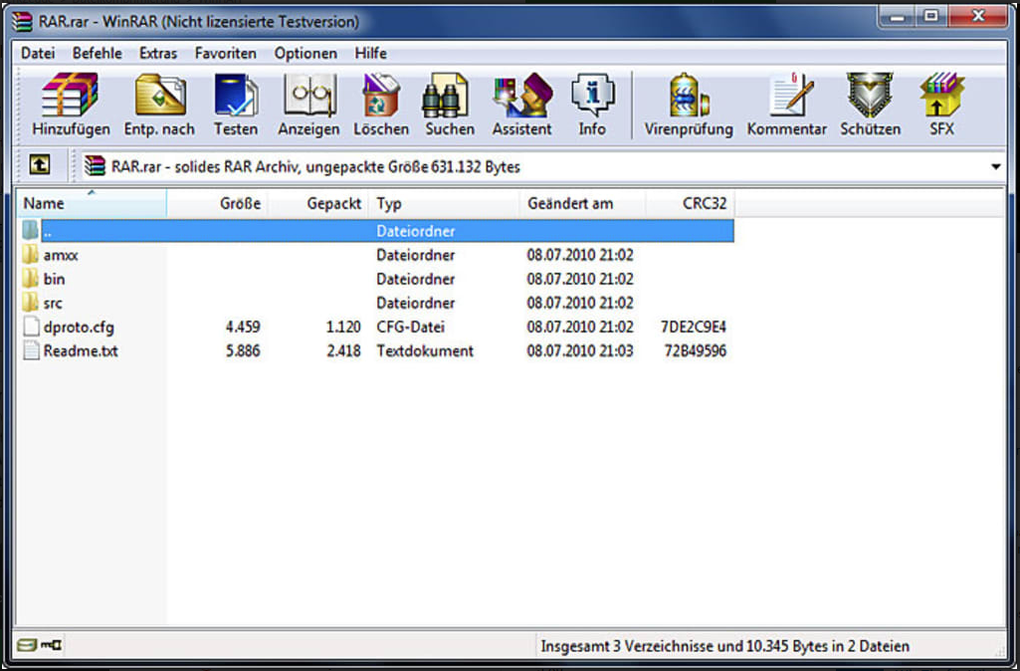Screen dimensions: 1020x671
Task: Click the Löschen delete icon
Action: pos(381,95)
